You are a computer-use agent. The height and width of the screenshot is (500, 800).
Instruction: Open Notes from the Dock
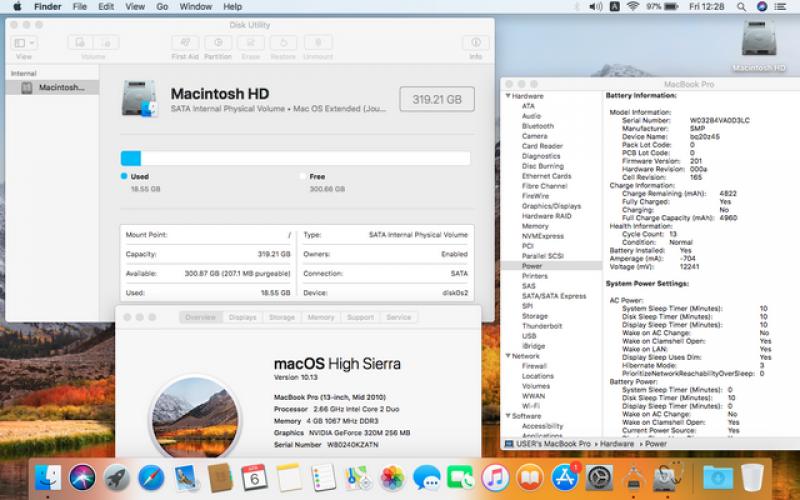(289, 479)
